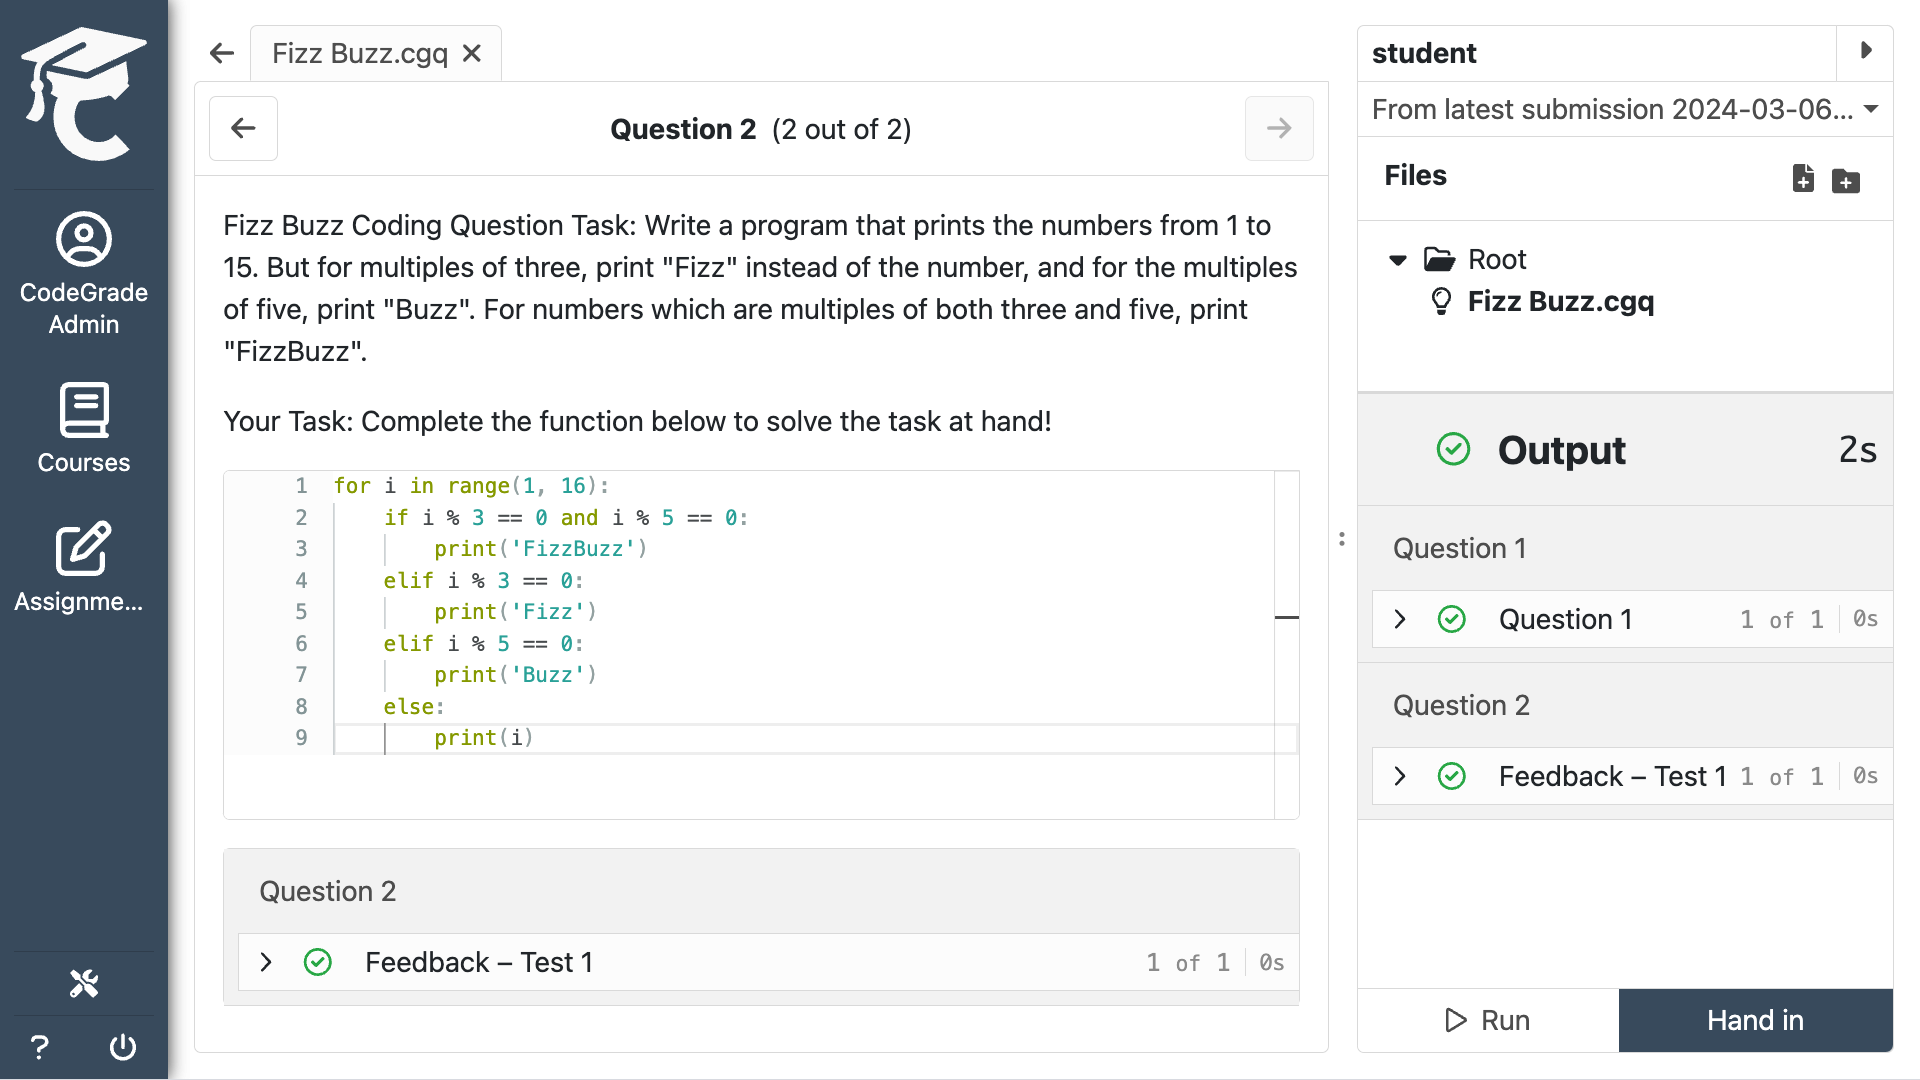Create a new folder in the Files panel

click(1846, 181)
